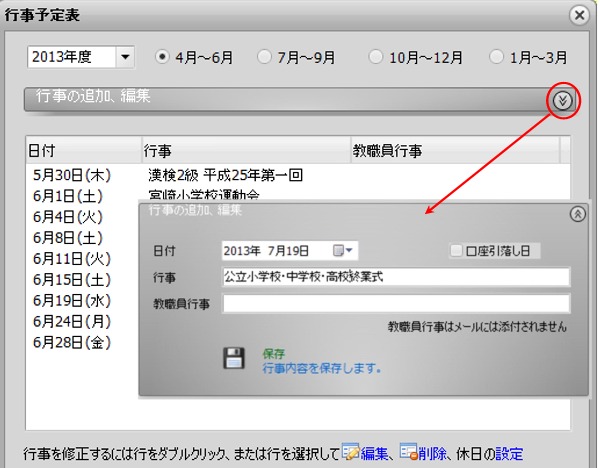
Task: Click the delete icon beside 削除
Action: point(408,453)
